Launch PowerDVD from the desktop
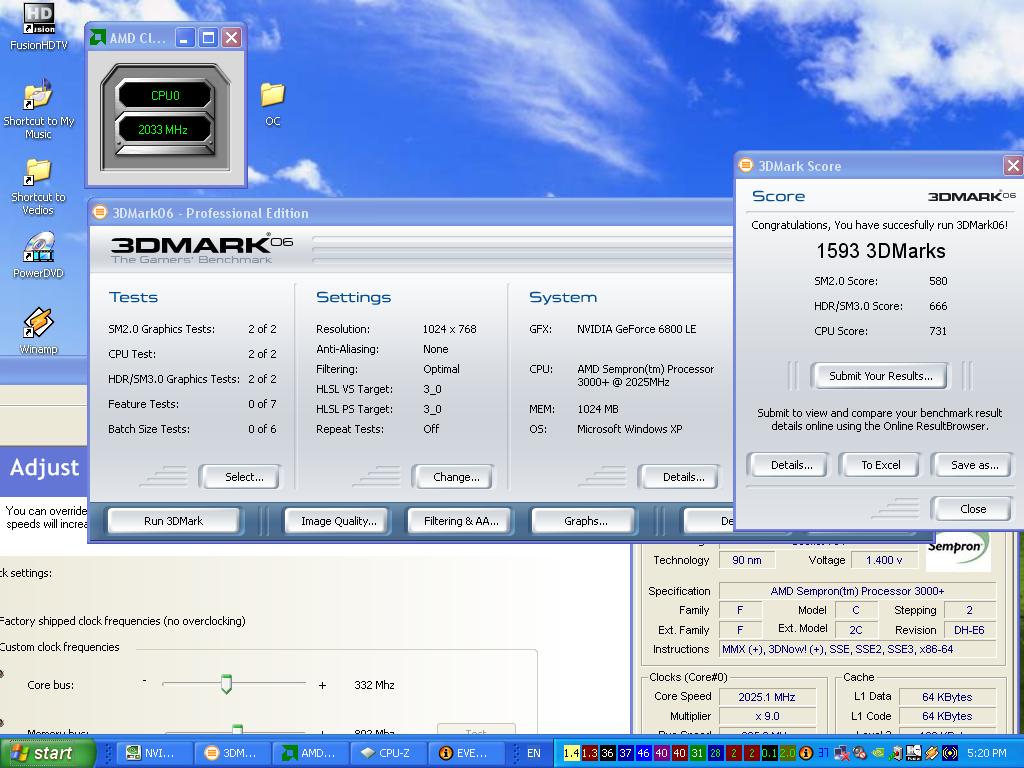The width and height of the screenshot is (1024, 768). coord(38,255)
